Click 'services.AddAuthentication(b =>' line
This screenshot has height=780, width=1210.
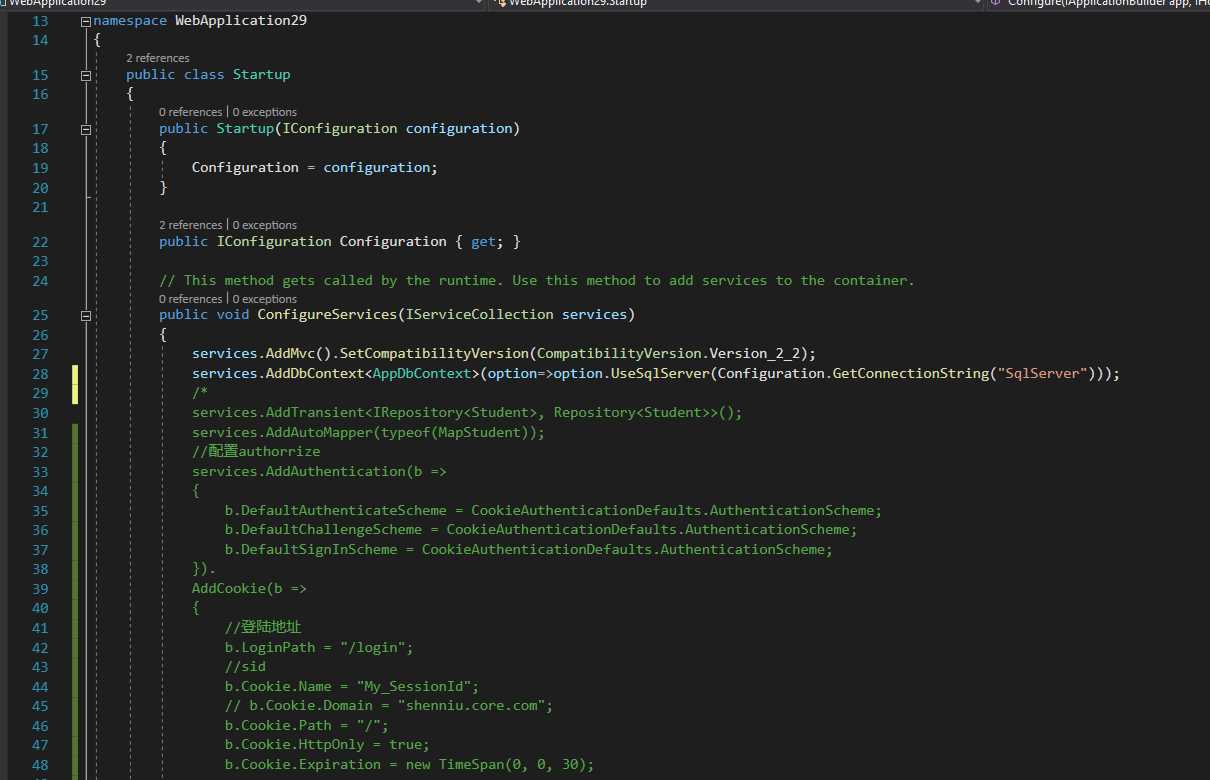click(x=319, y=472)
